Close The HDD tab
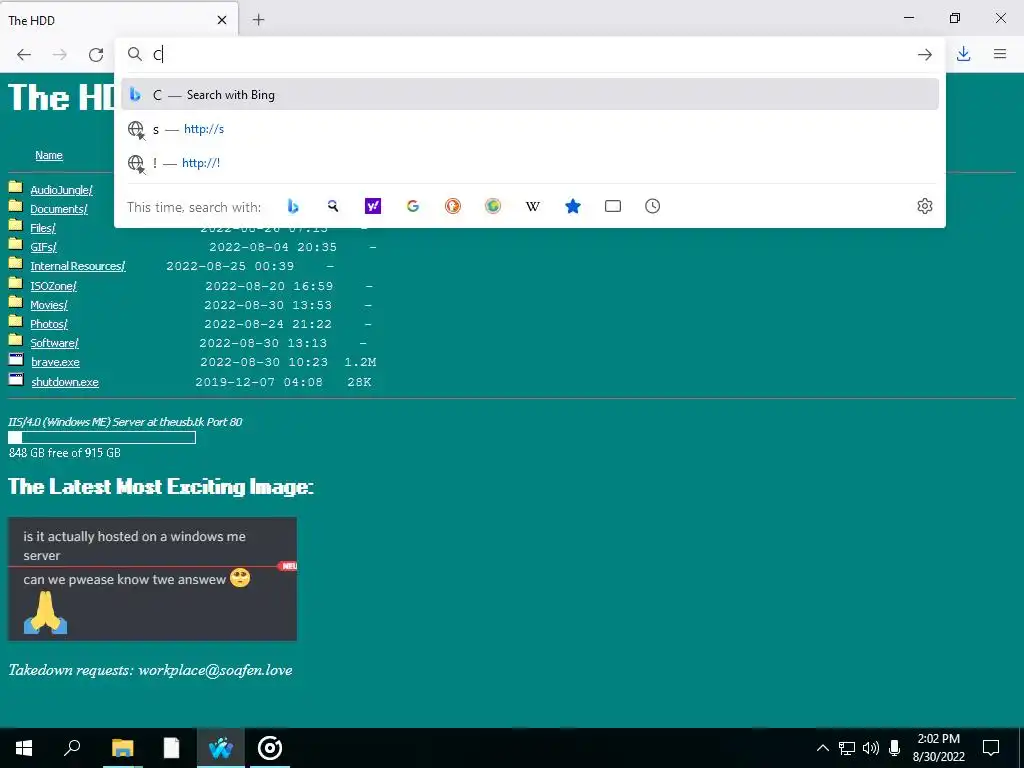The image size is (1024, 768). tap(222, 20)
